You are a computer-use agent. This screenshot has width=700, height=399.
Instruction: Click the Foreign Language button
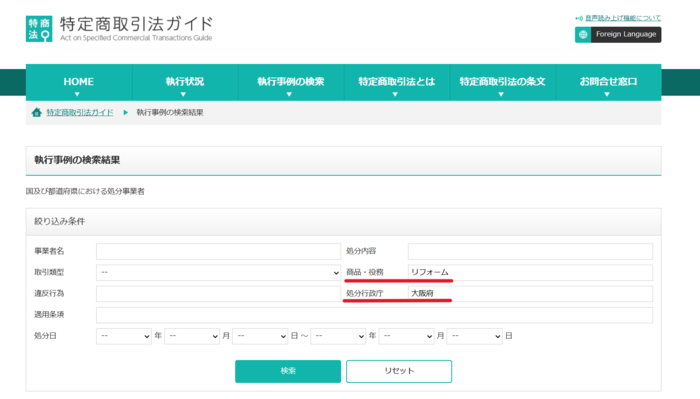point(618,34)
